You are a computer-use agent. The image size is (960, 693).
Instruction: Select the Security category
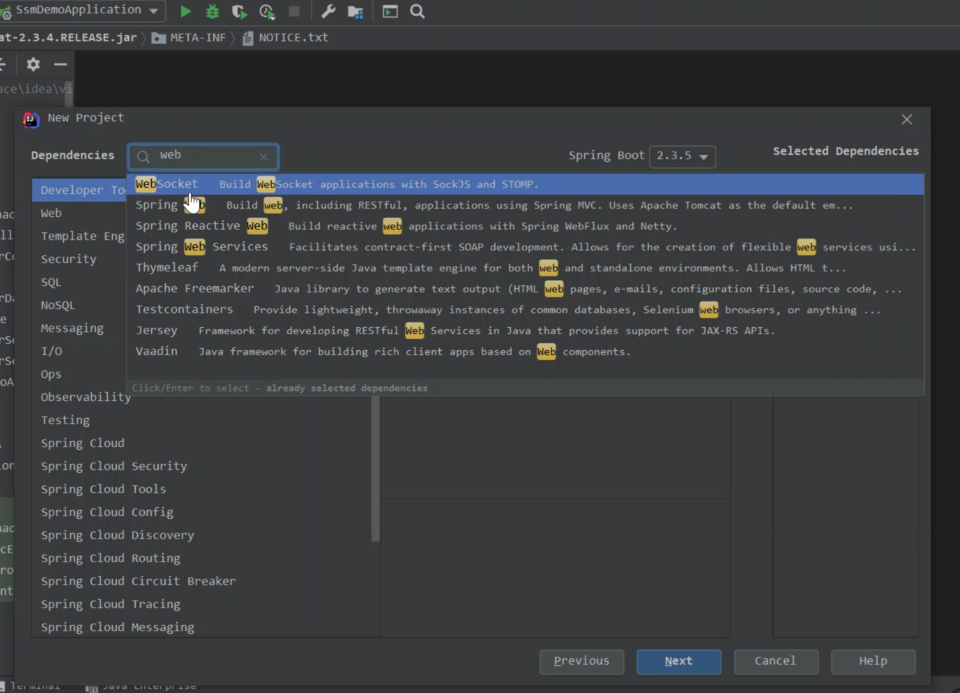[80, 259]
